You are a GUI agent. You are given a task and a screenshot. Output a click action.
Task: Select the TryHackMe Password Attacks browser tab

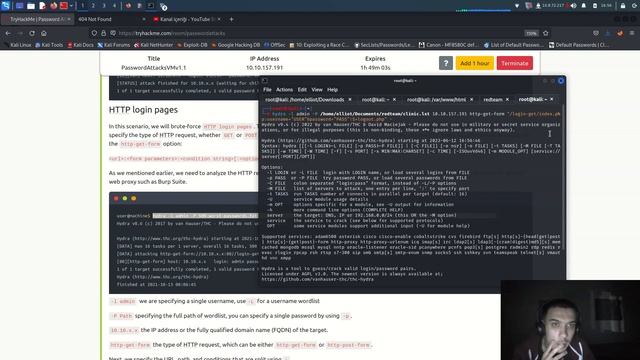pos(37,19)
